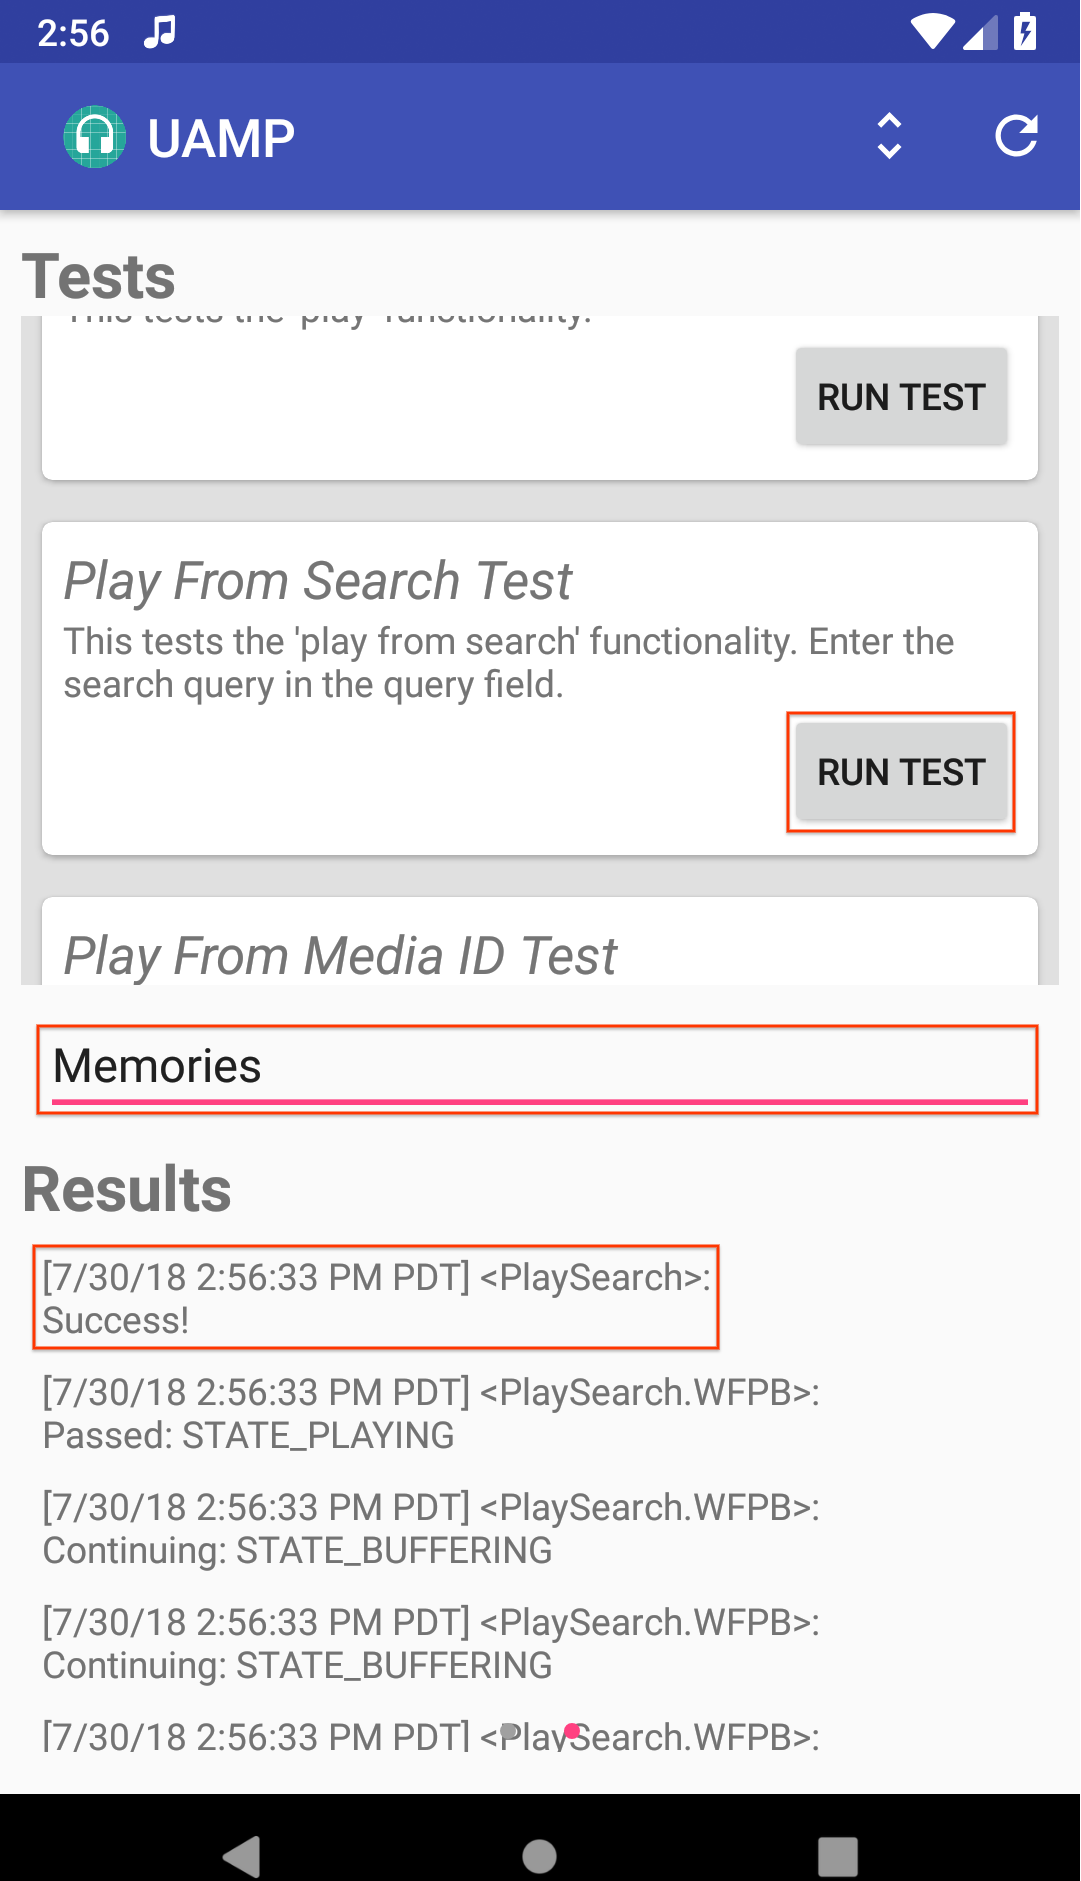The image size is (1081, 1881).
Task: Click the UAMP headphones app icon
Action: [95, 137]
